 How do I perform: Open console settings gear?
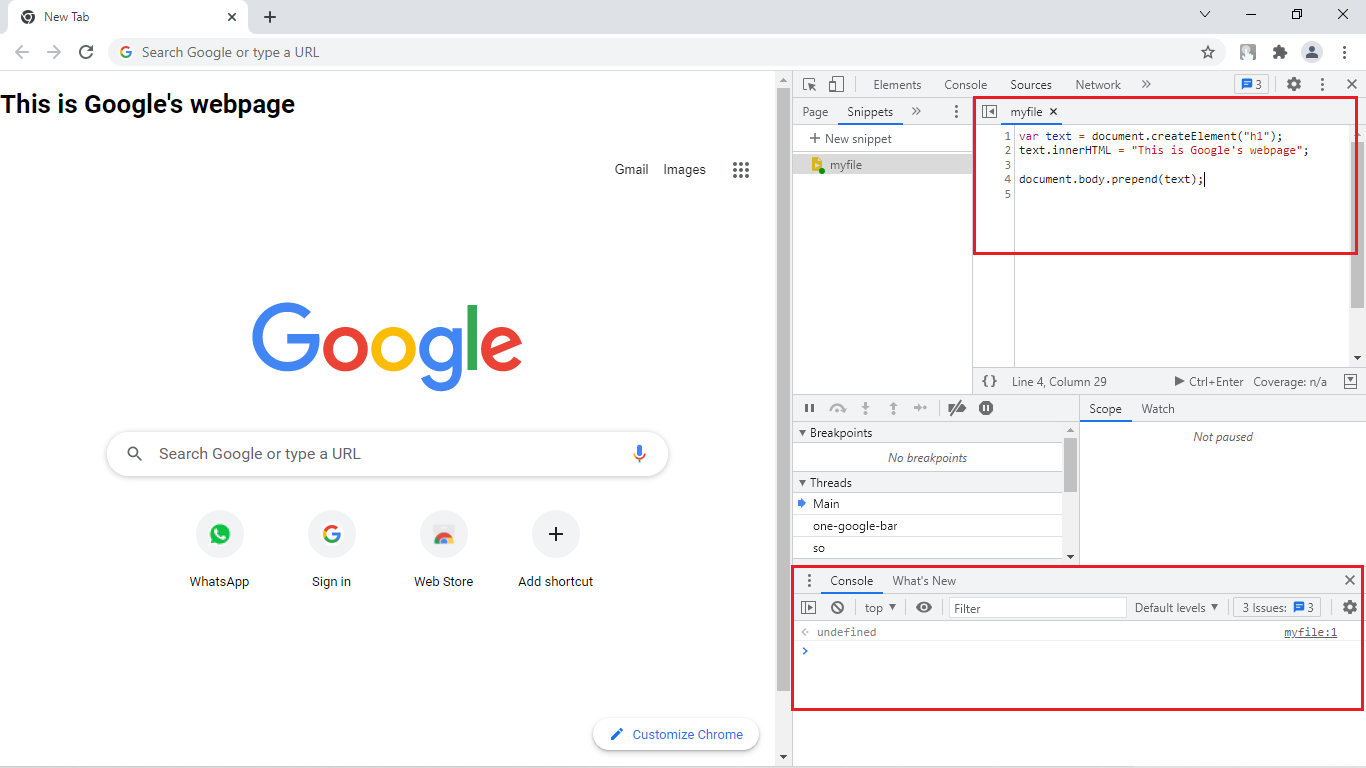point(1350,608)
